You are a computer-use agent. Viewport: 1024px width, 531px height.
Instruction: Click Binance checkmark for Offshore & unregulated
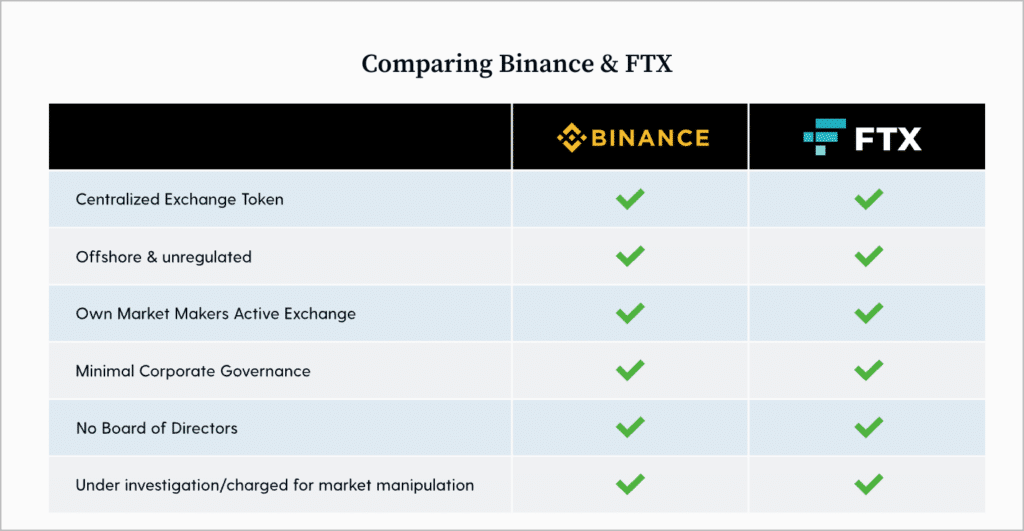(x=630, y=256)
